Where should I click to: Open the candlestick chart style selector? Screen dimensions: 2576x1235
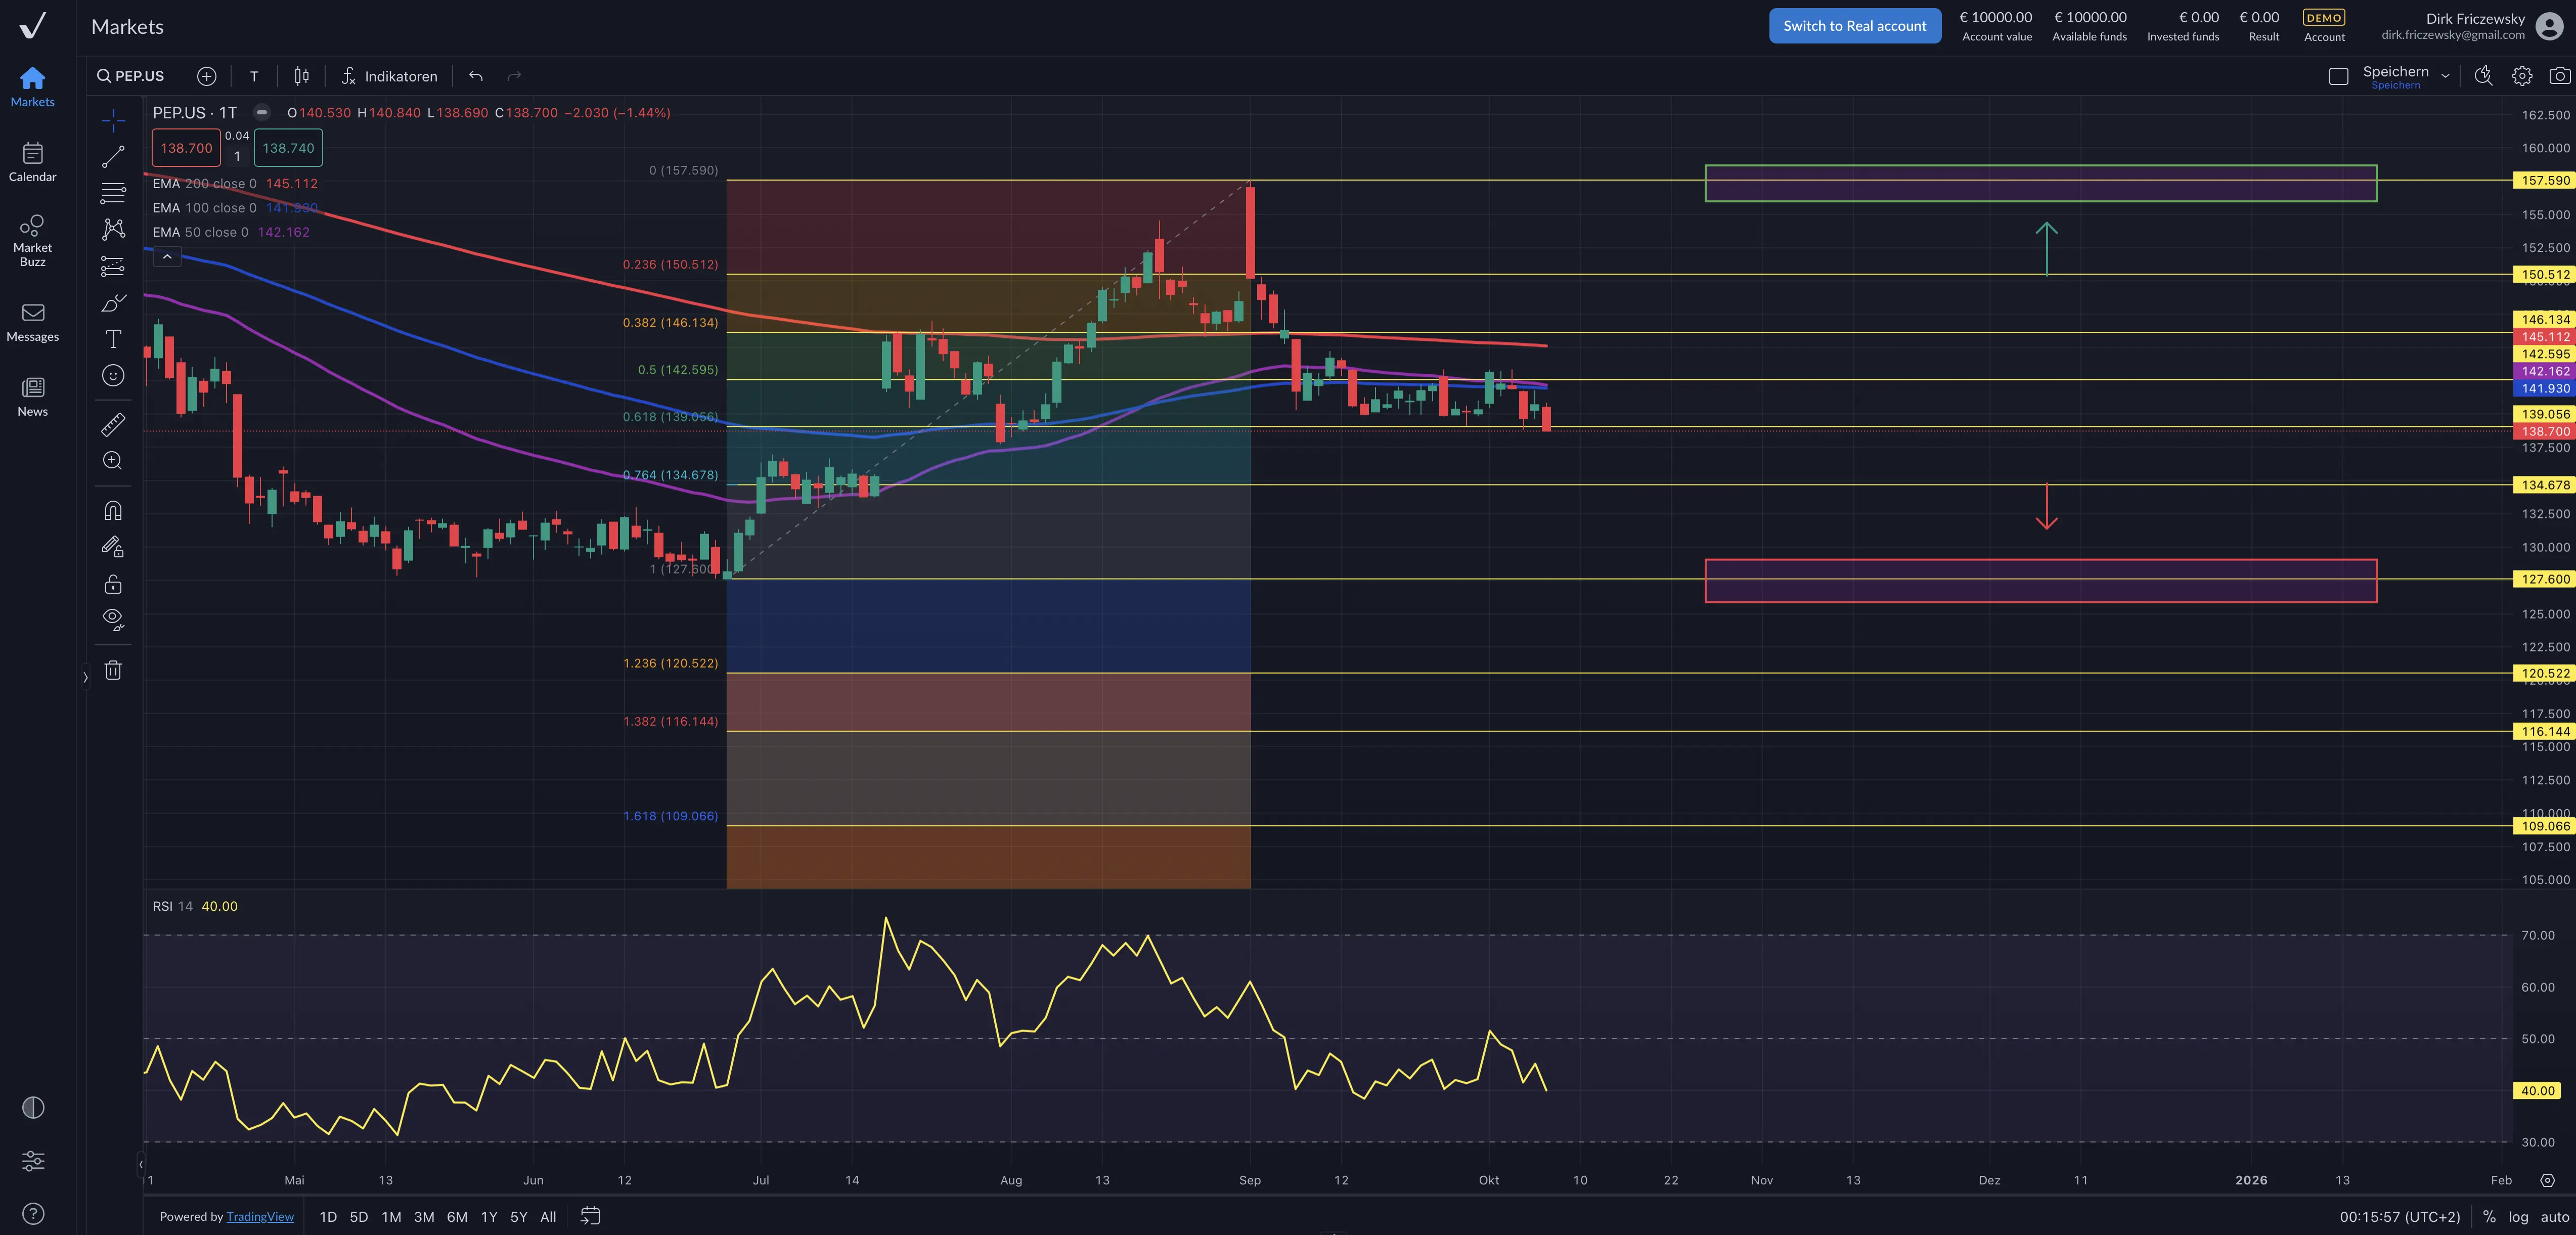(301, 76)
